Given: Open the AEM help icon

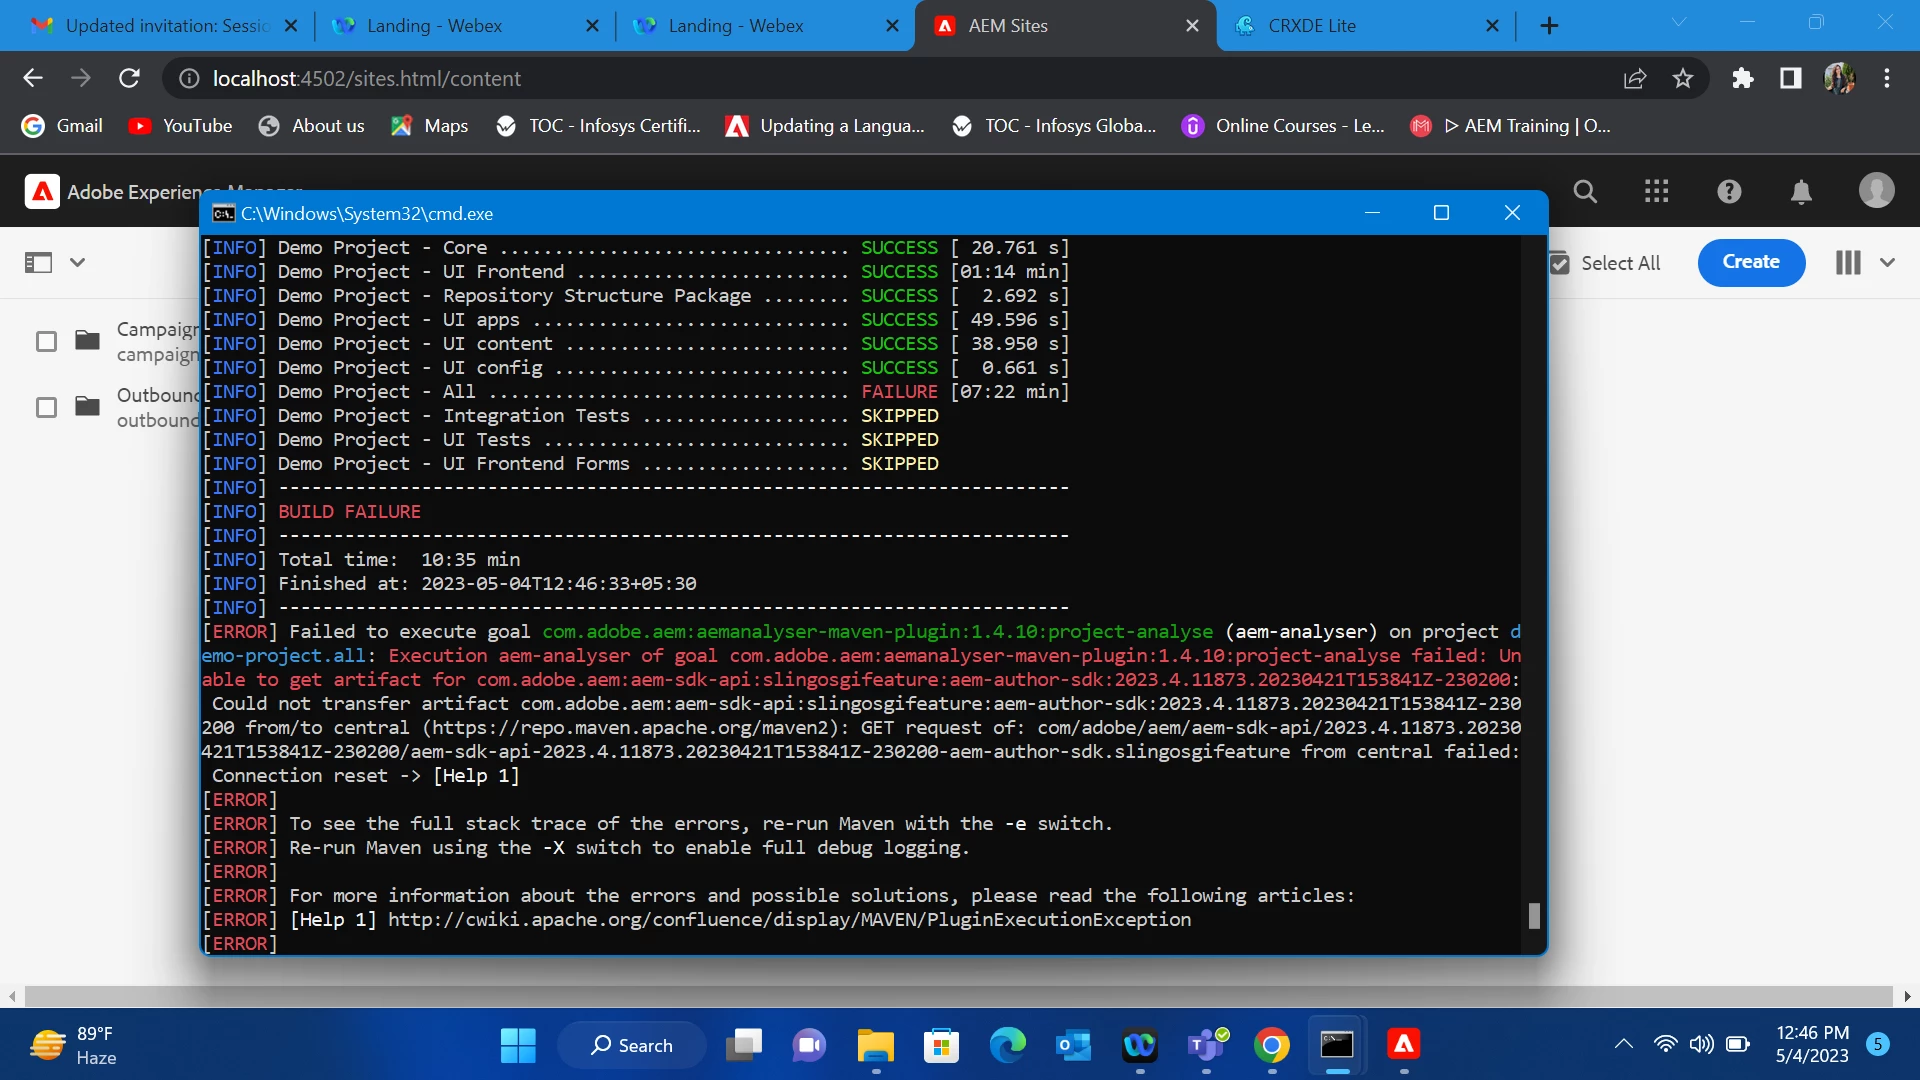Looking at the screenshot, I should click(1729, 191).
